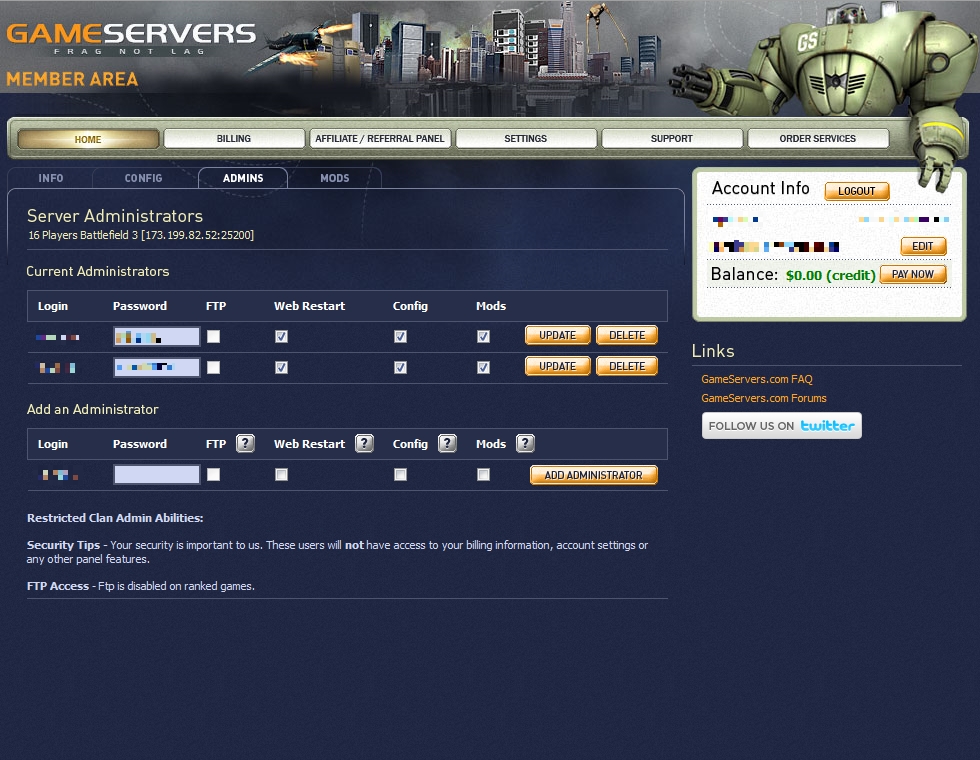This screenshot has height=760, width=980.
Task: Click the Config help question mark icon
Action: 448,444
